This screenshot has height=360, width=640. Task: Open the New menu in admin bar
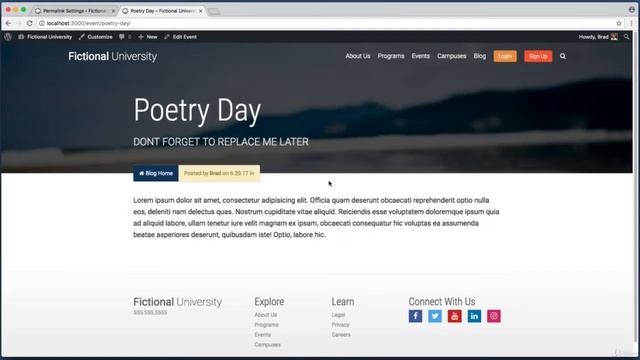click(148, 37)
